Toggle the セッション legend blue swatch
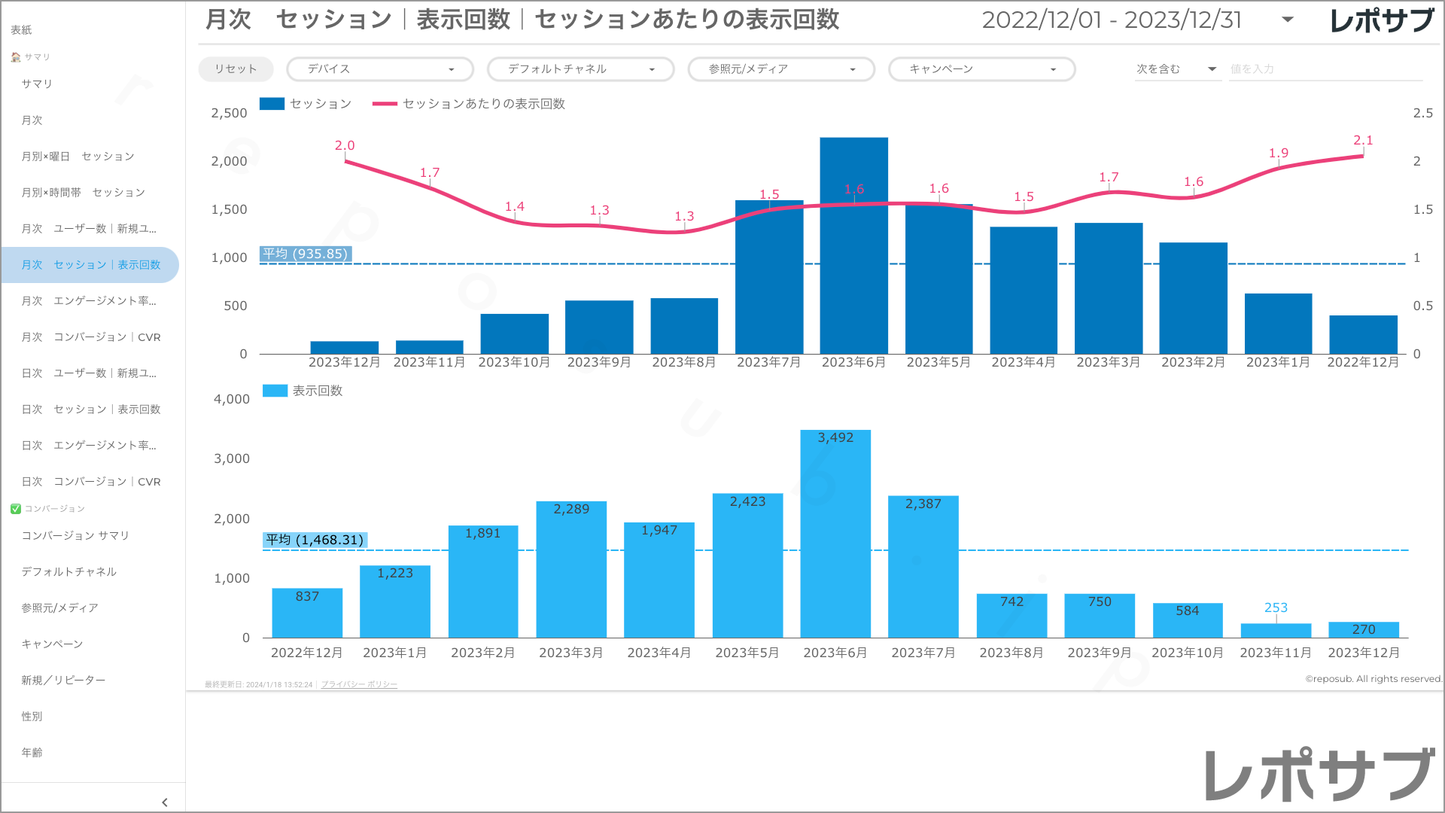The width and height of the screenshot is (1445, 813). (272, 104)
